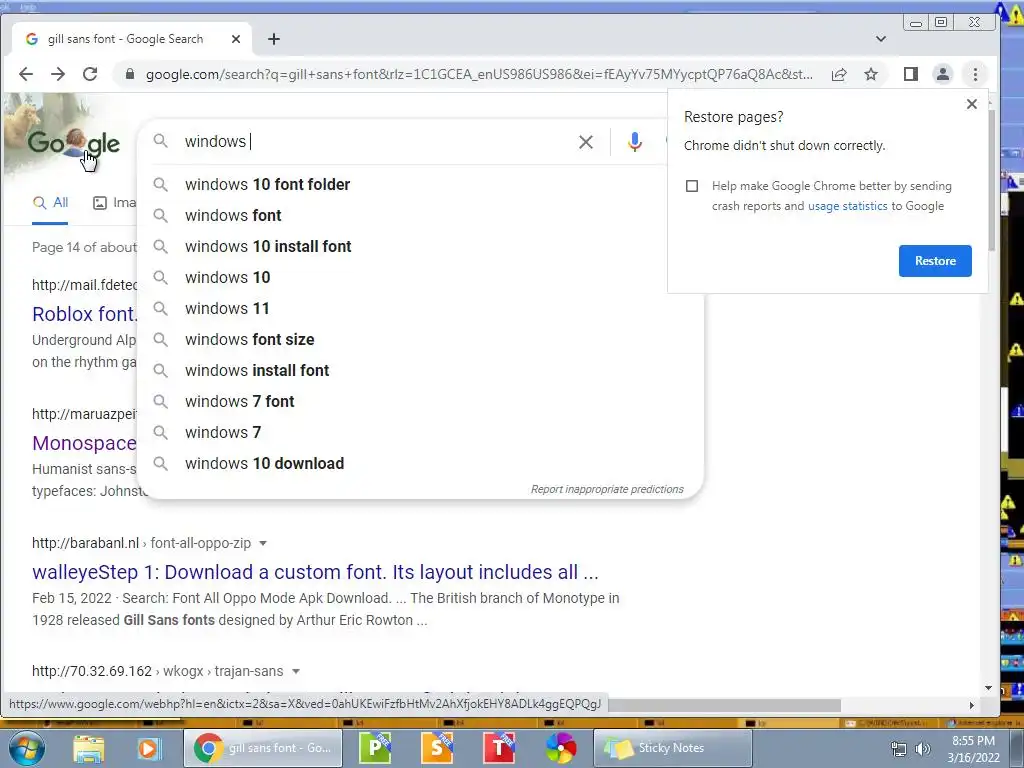Start voice search with the microphone
The image size is (1024, 768).
coord(634,142)
